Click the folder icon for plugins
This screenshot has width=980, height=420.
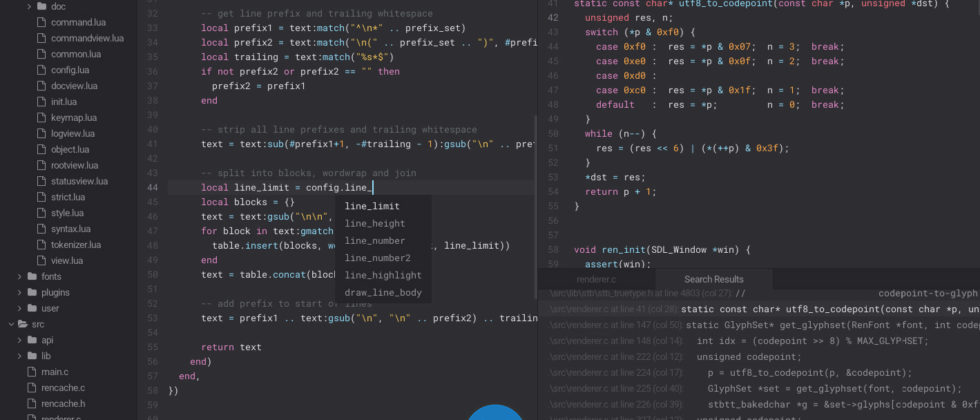[32, 292]
